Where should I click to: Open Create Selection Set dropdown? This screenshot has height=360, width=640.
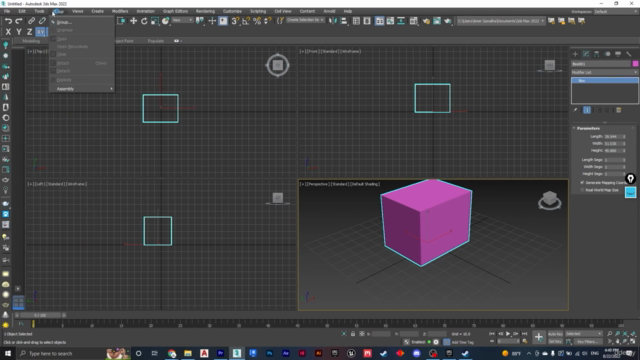click(305, 20)
